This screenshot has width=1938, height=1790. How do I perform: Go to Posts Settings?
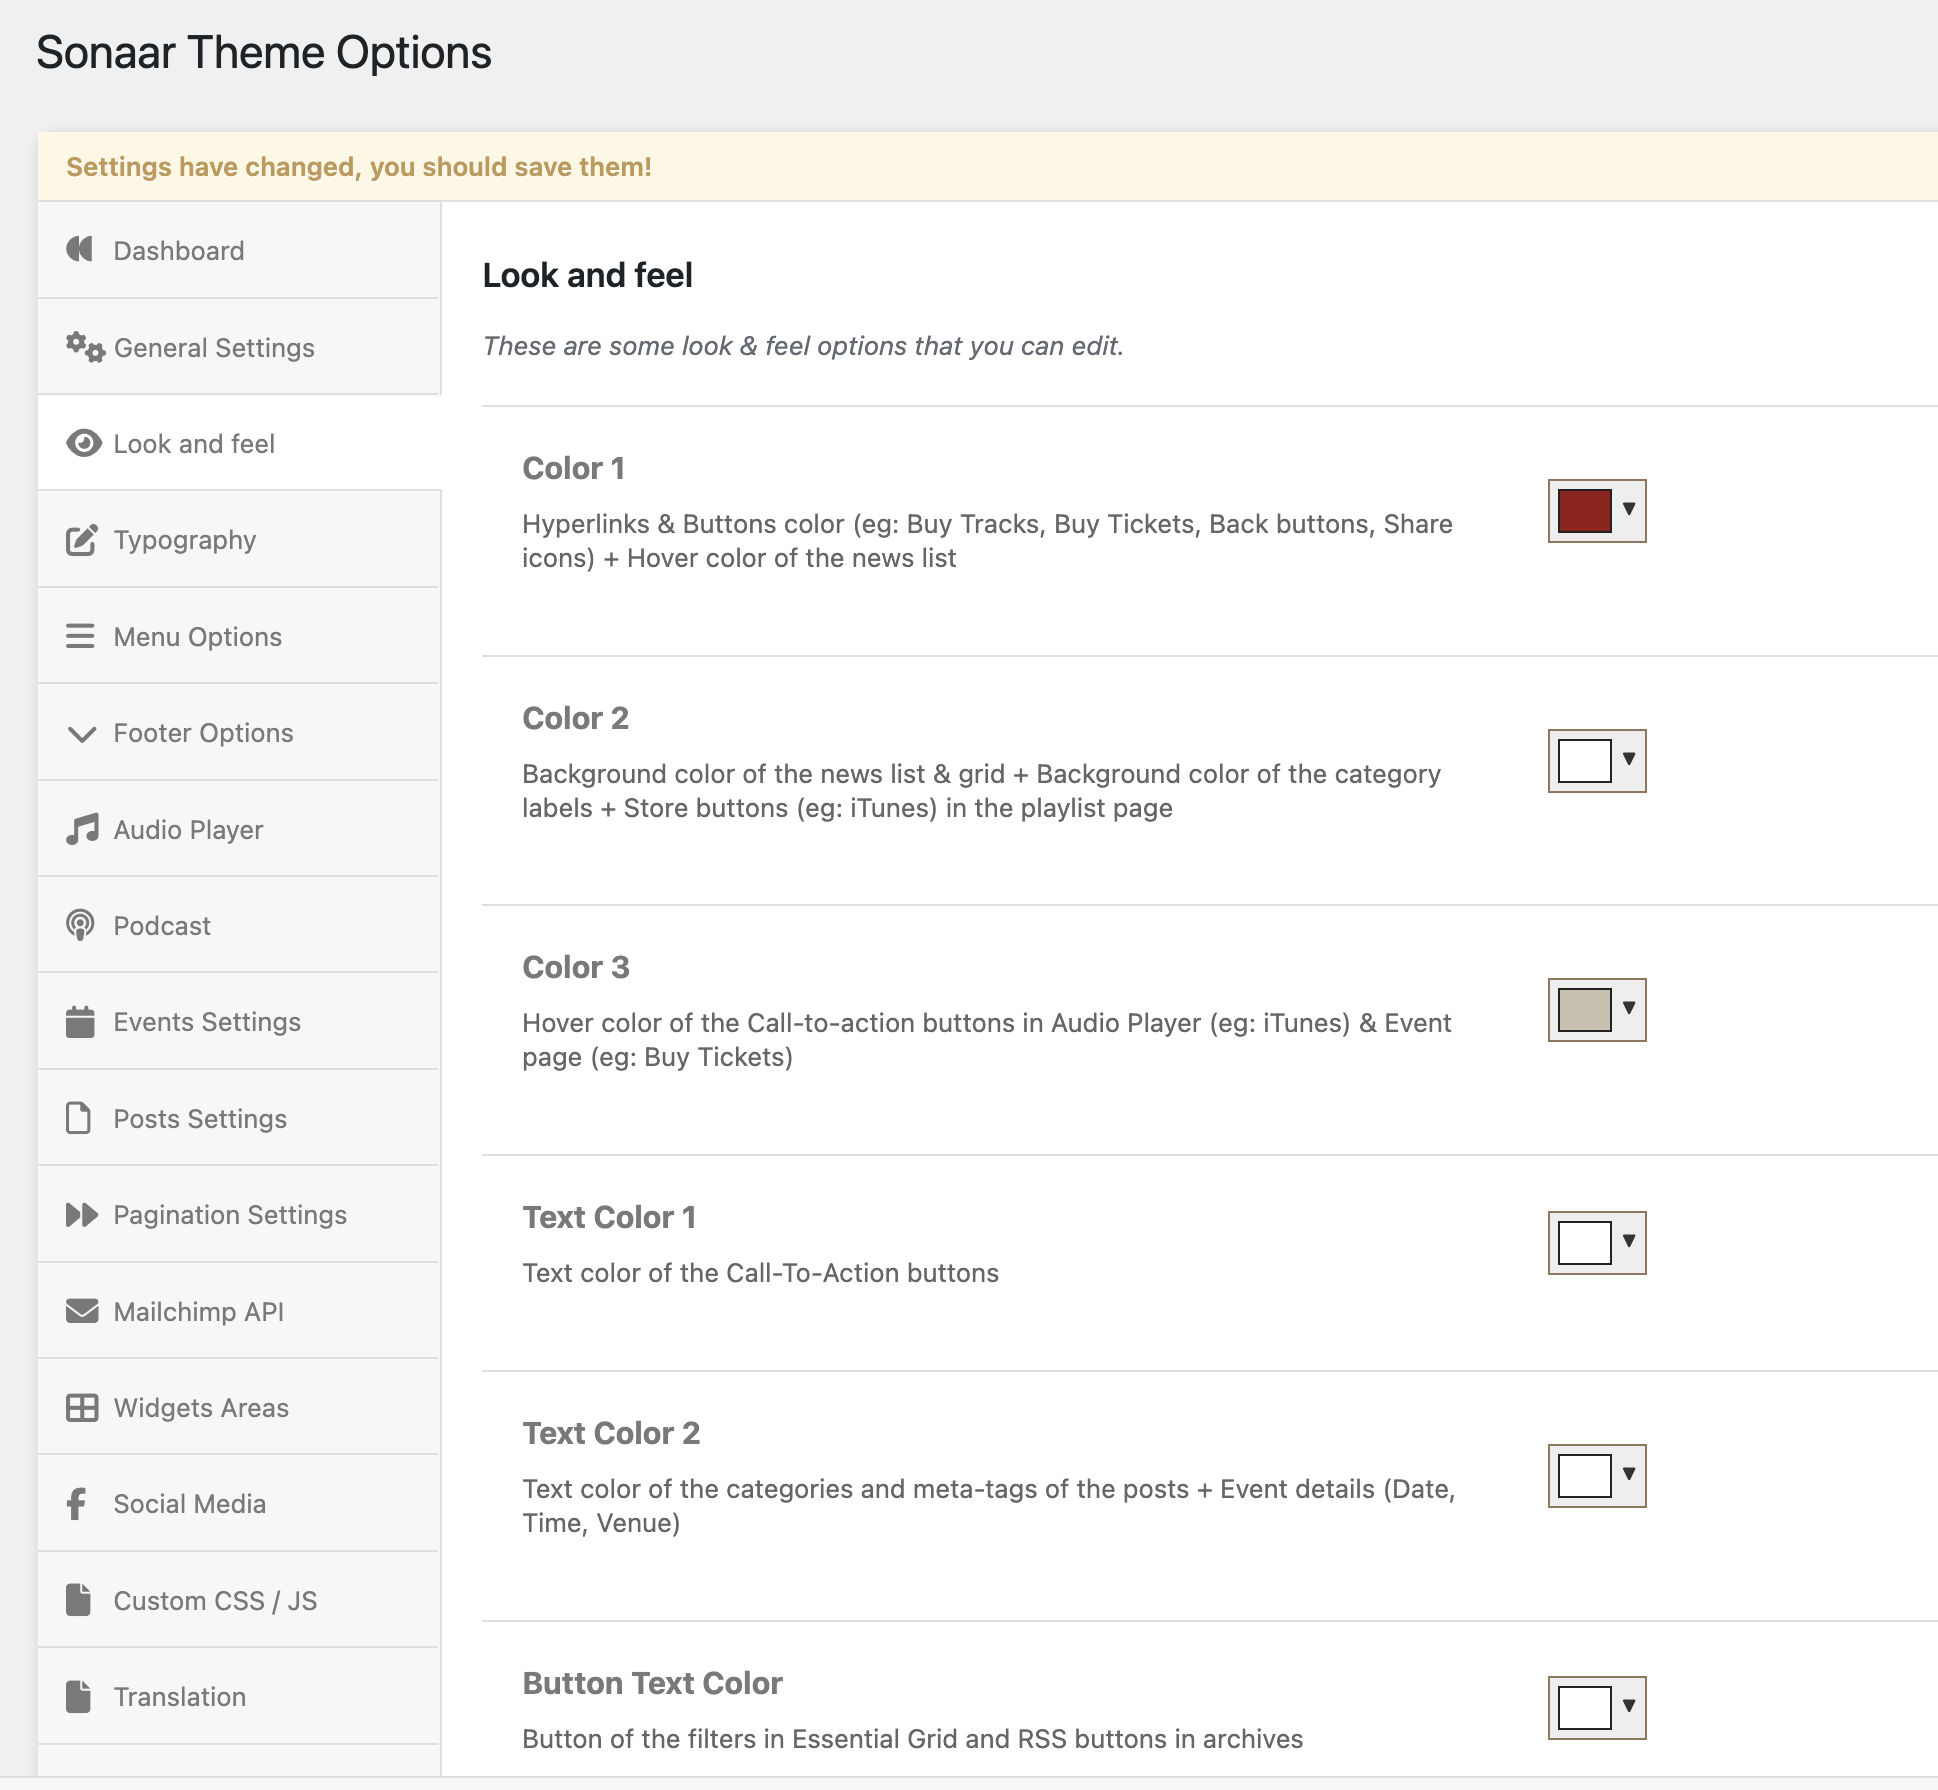(200, 1118)
